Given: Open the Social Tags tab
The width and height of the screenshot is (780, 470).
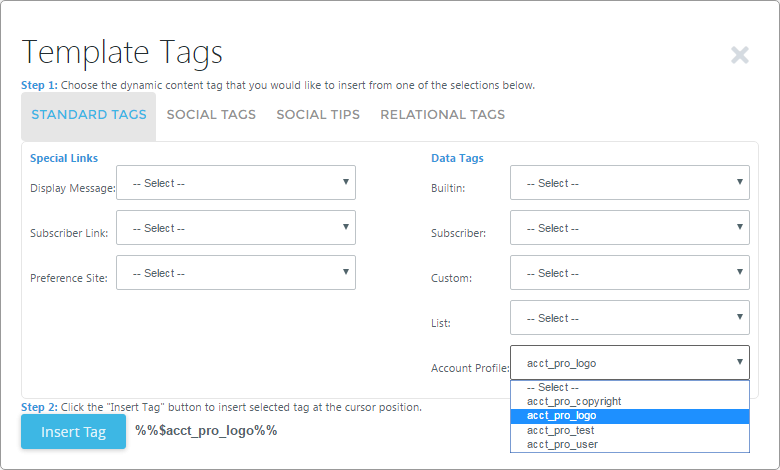Looking at the screenshot, I should point(211,115).
